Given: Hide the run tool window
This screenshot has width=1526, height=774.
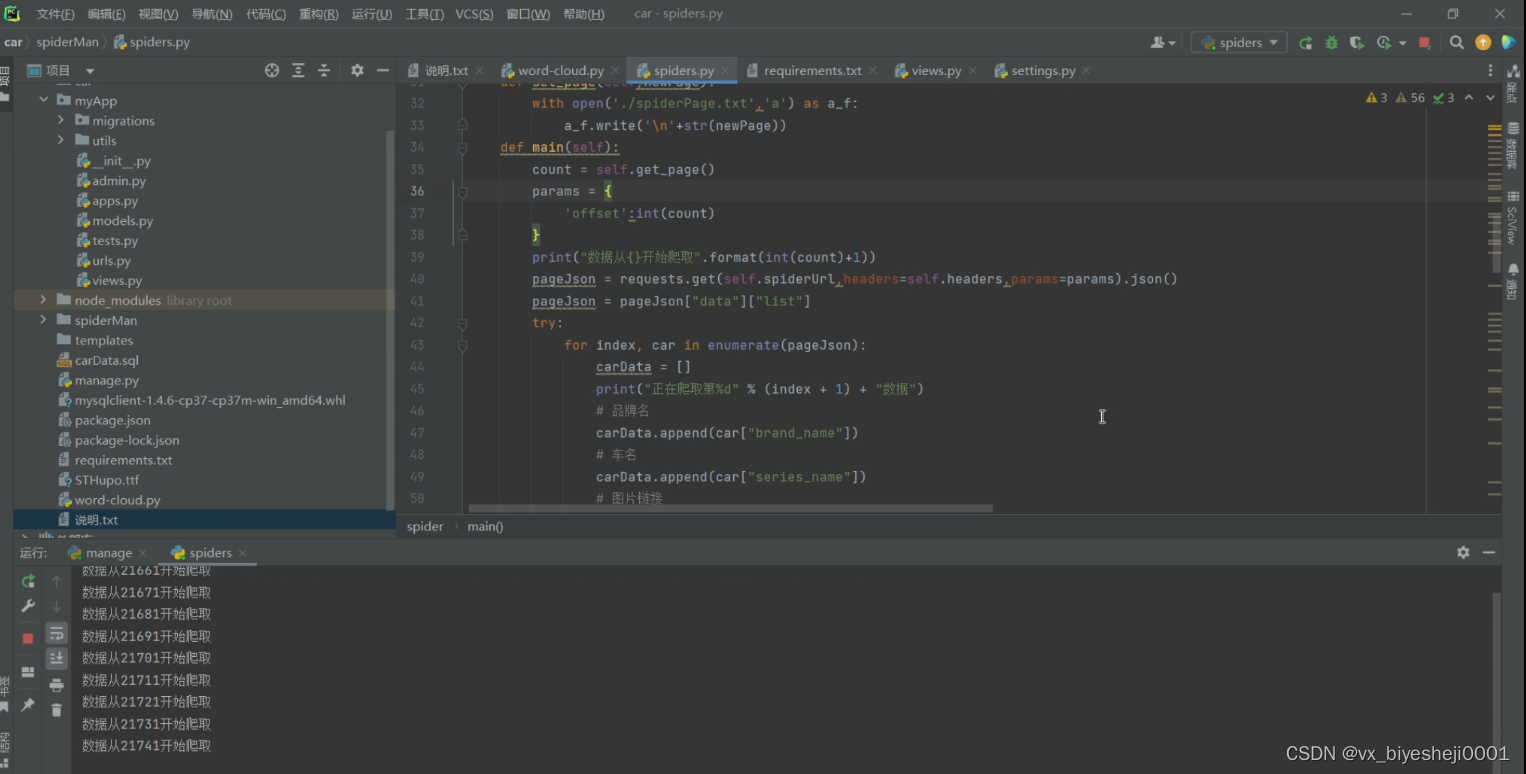Looking at the screenshot, I should [x=1489, y=552].
